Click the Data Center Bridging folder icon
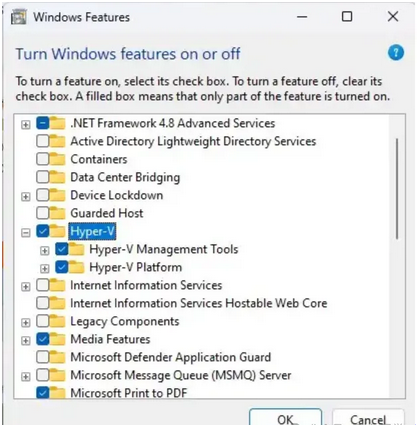The height and width of the screenshot is (425, 417). 58,177
